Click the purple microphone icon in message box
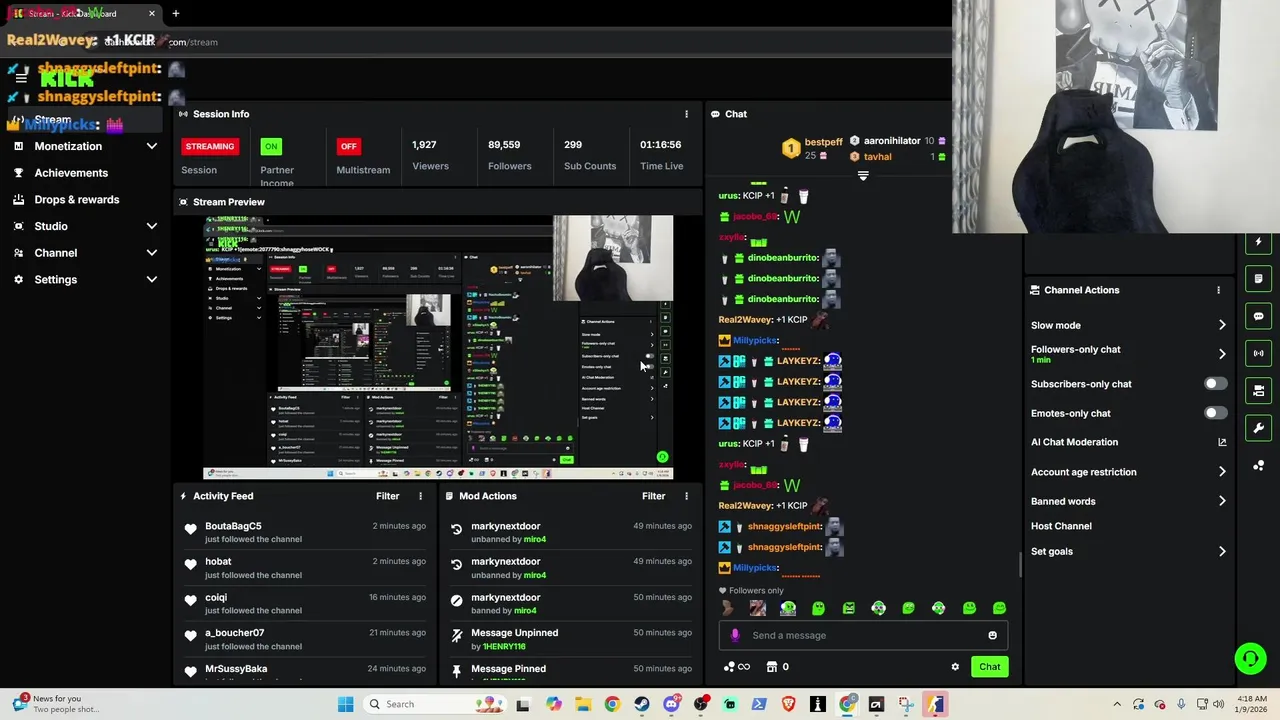The image size is (1280, 720). click(735, 635)
